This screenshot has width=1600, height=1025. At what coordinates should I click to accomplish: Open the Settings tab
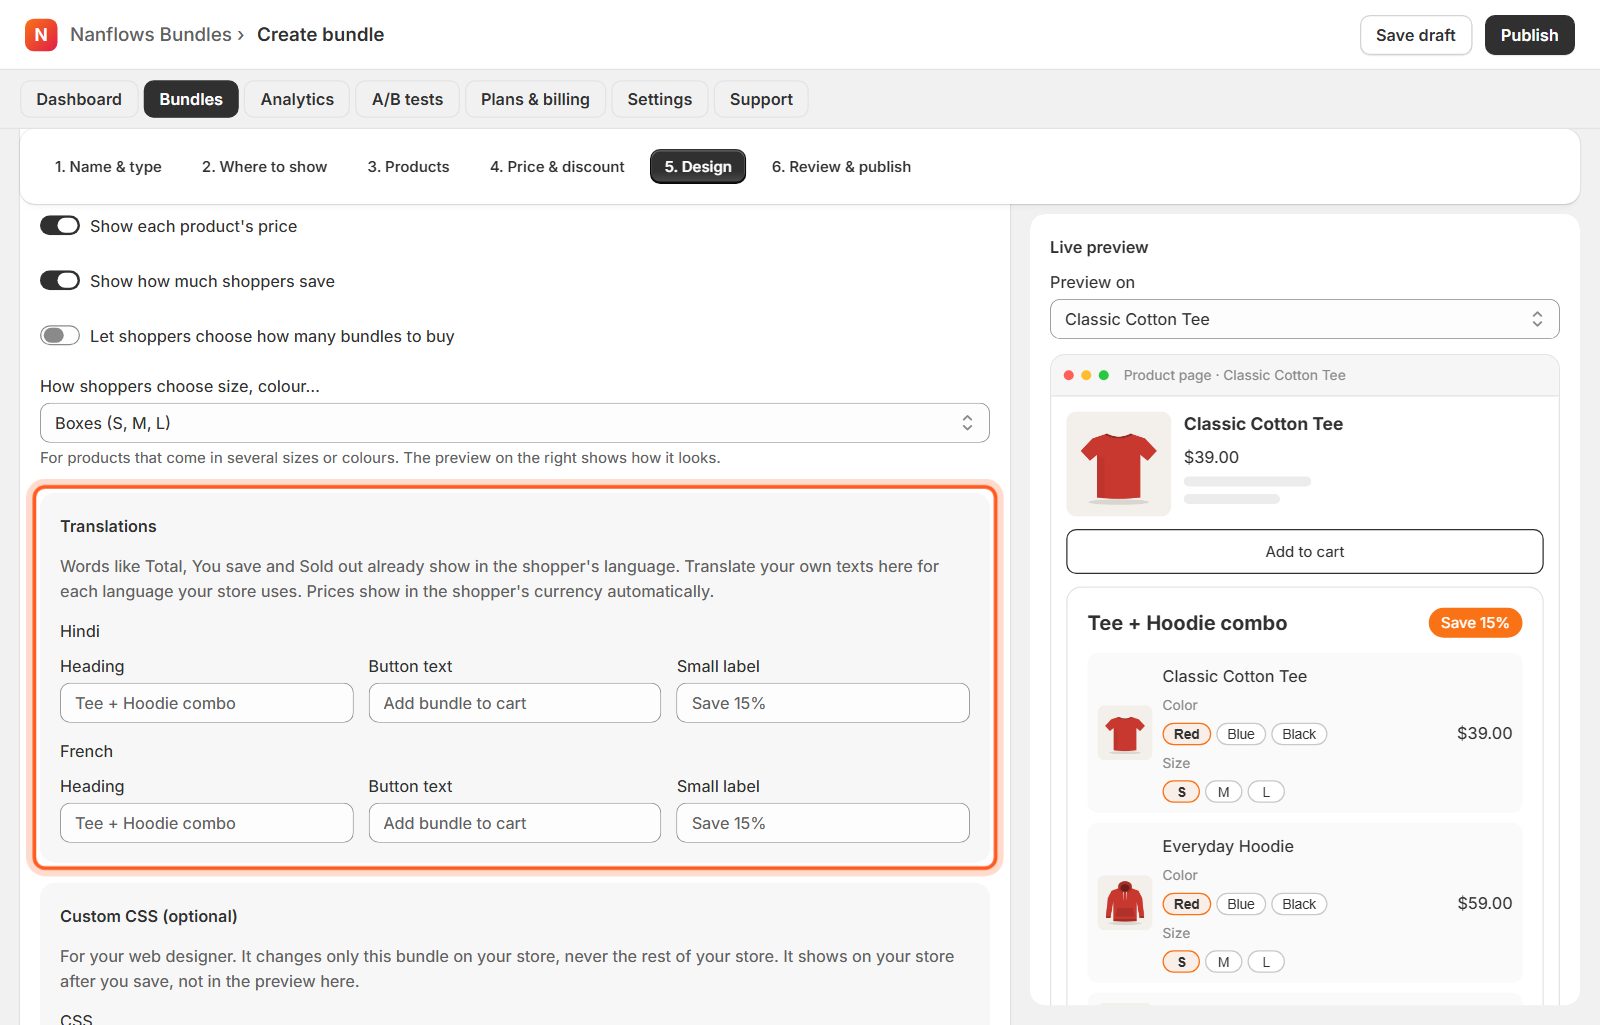(x=660, y=99)
